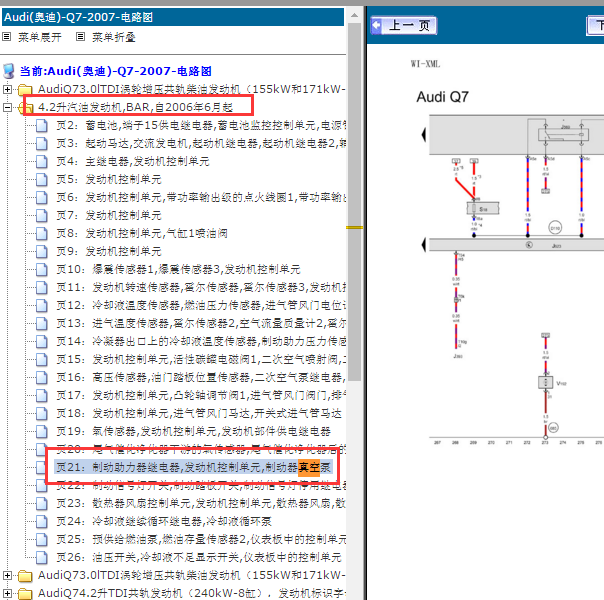Click the page icon for 页10 爆震传感器
This screenshot has height=600, width=604.
coord(42,270)
